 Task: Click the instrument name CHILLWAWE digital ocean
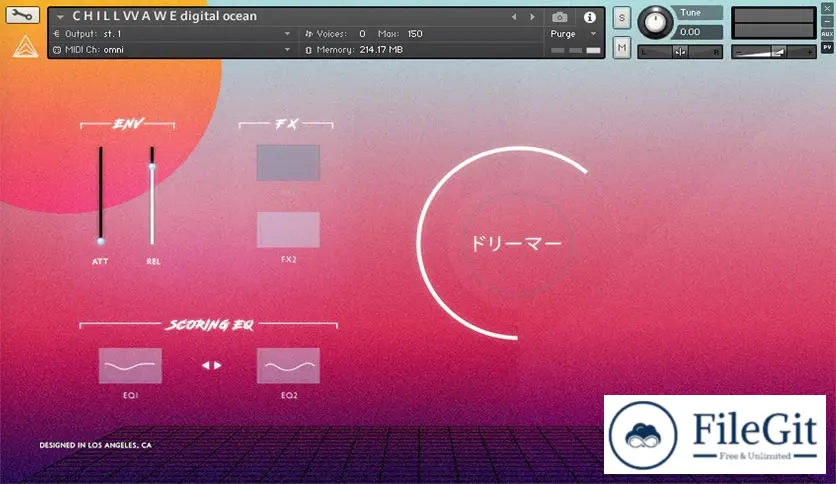click(x=165, y=17)
